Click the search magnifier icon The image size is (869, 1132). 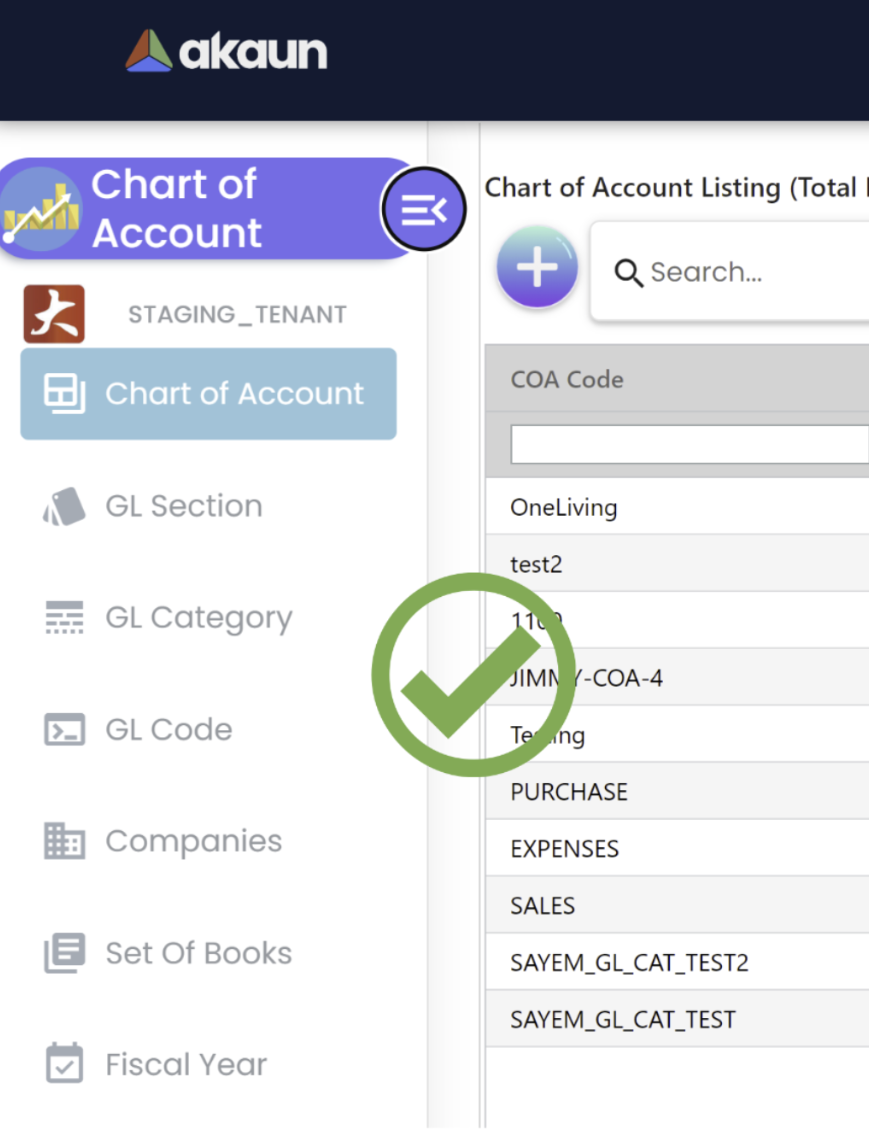pos(628,272)
